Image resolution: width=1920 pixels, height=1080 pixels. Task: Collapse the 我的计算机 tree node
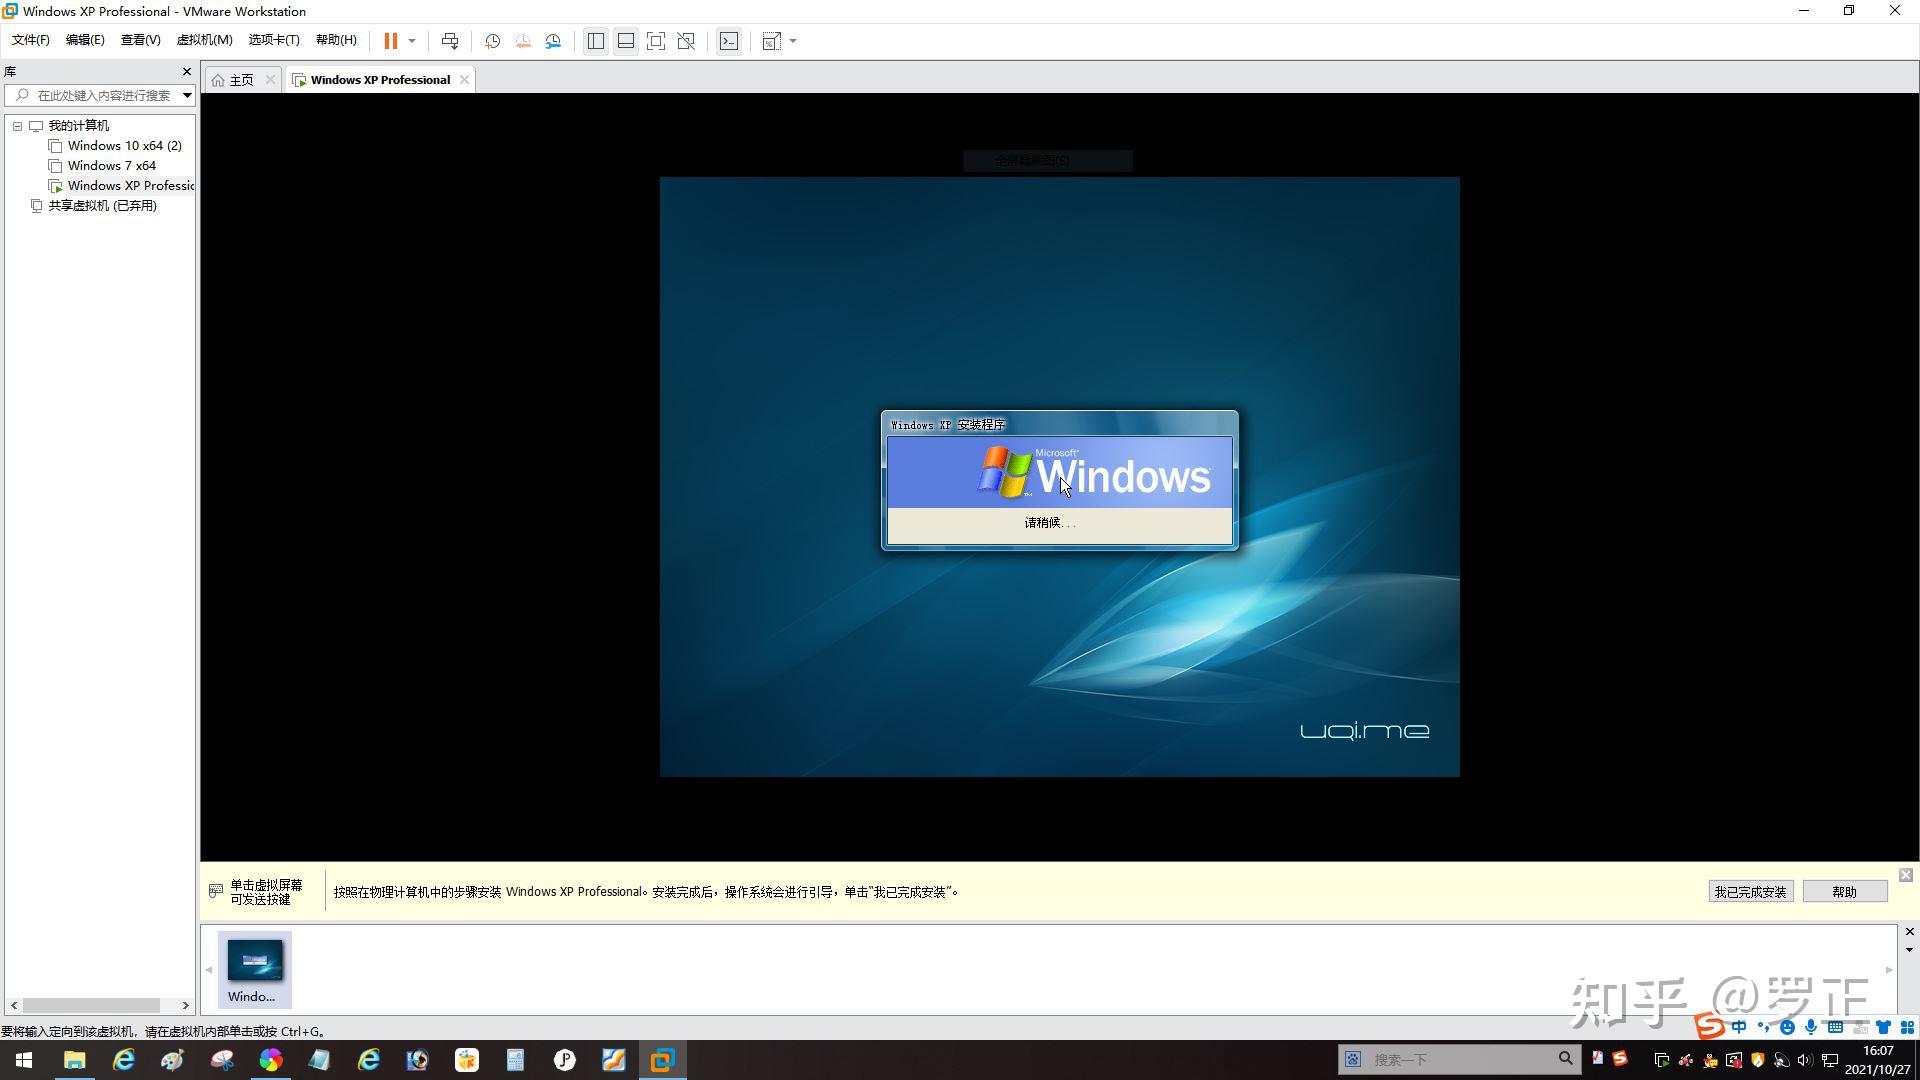(17, 125)
